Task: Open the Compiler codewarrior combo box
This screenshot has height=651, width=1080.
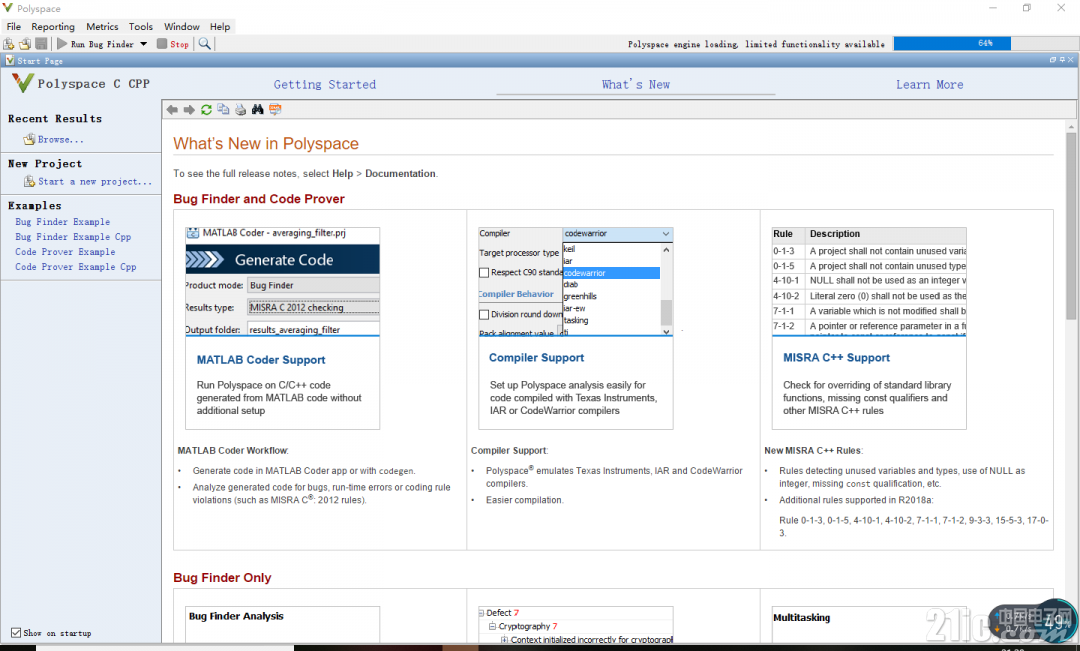Action: [617, 234]
